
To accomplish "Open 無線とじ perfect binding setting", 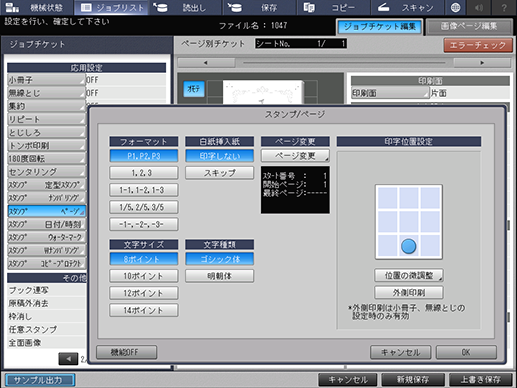I will [46, 93].
